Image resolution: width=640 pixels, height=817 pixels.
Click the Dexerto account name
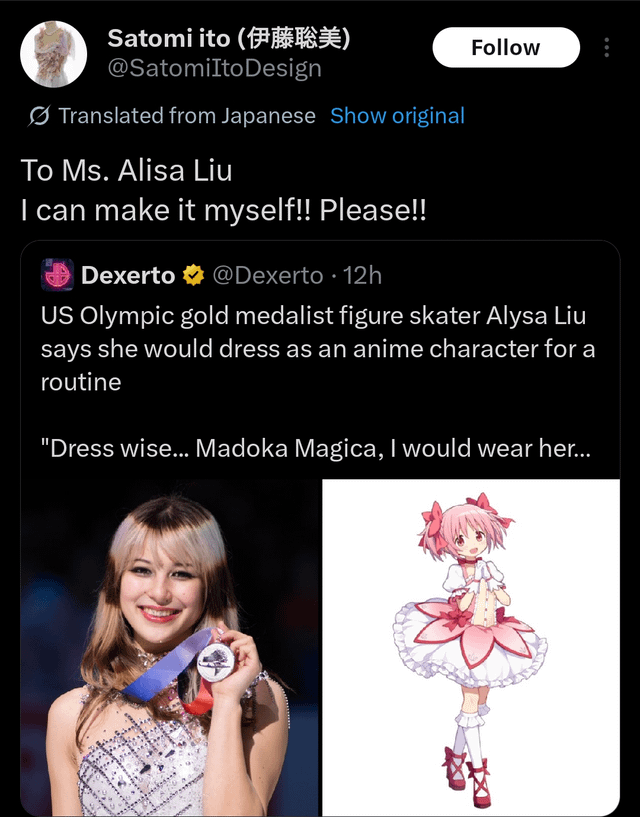(128, 275)
